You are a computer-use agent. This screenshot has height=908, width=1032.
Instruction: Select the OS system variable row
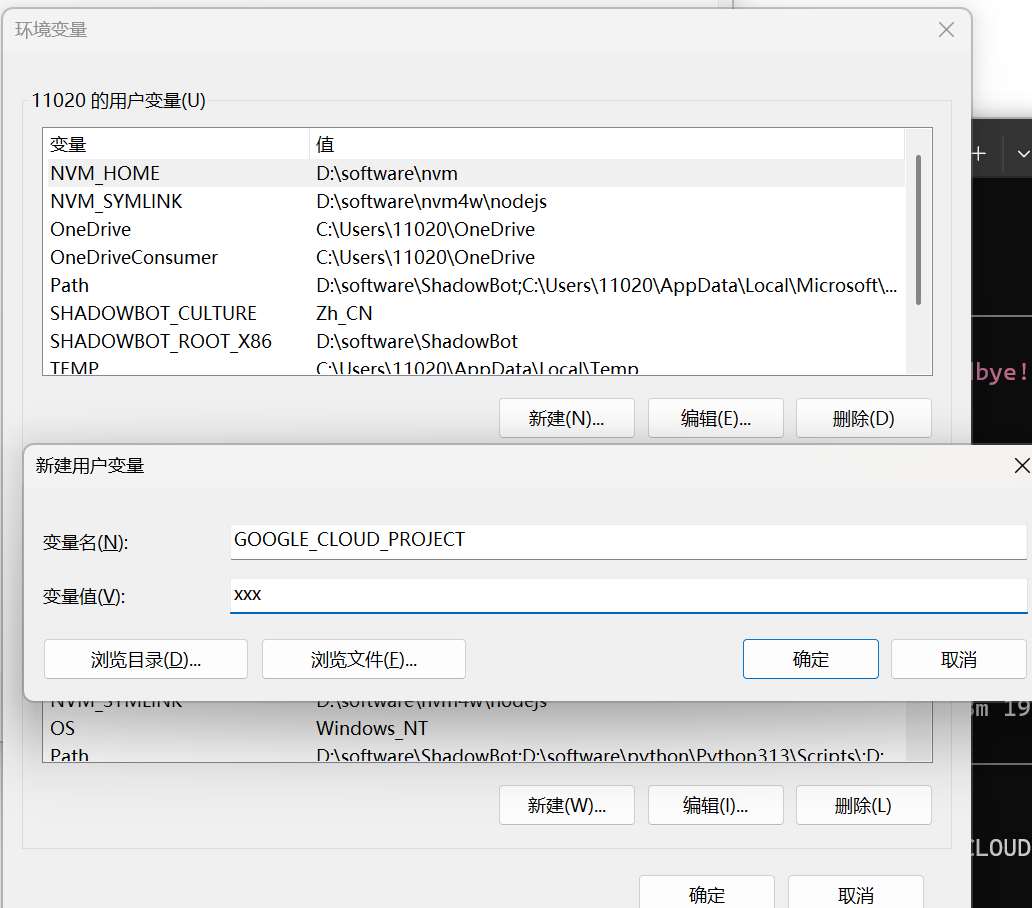tap(475, 728)
